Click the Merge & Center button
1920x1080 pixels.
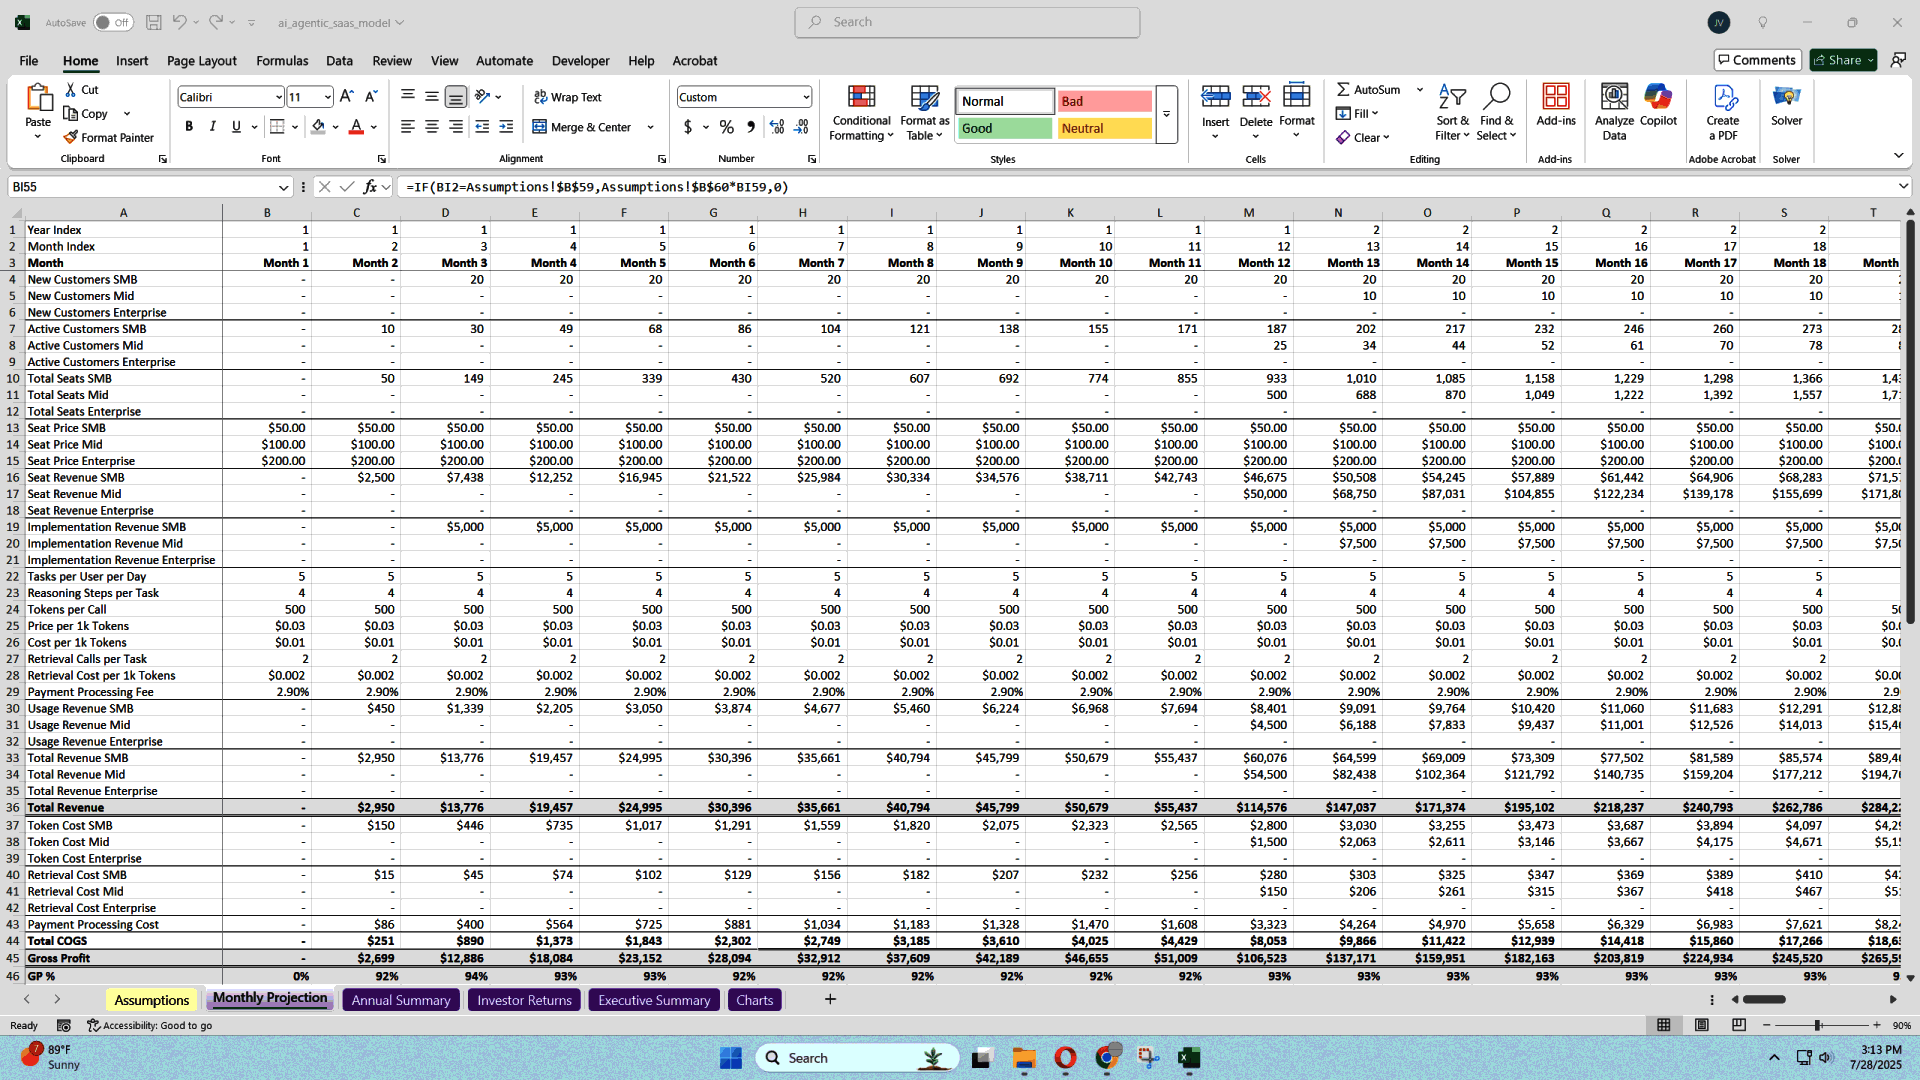(582, 127)
